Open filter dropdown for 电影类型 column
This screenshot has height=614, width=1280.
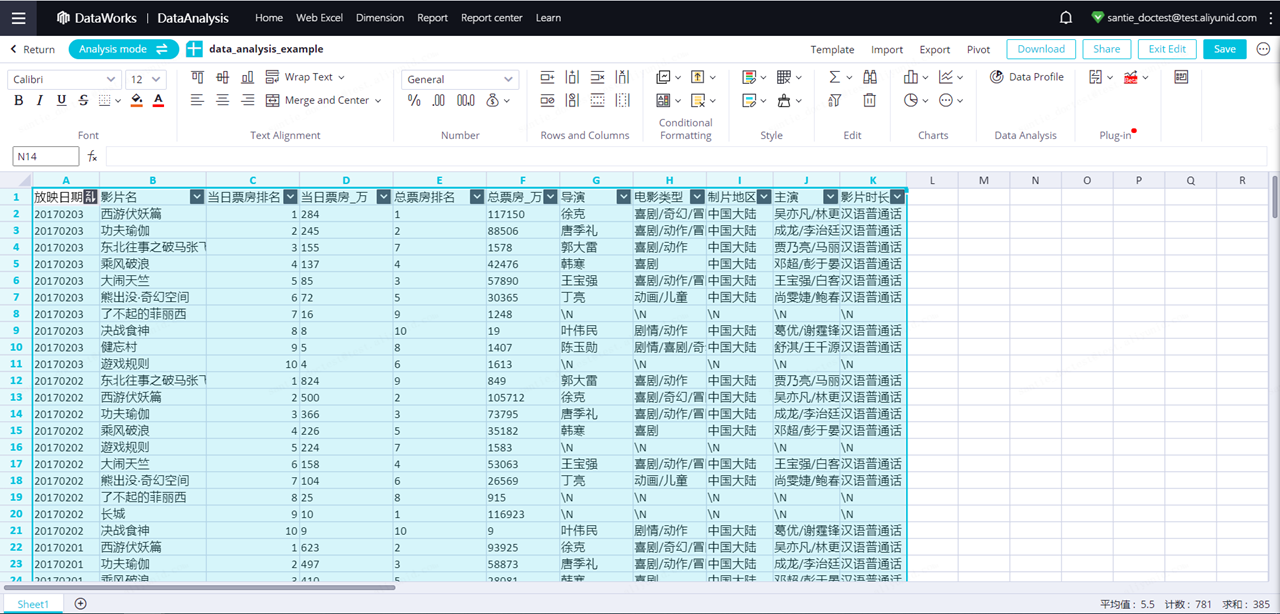coord(697,197)
